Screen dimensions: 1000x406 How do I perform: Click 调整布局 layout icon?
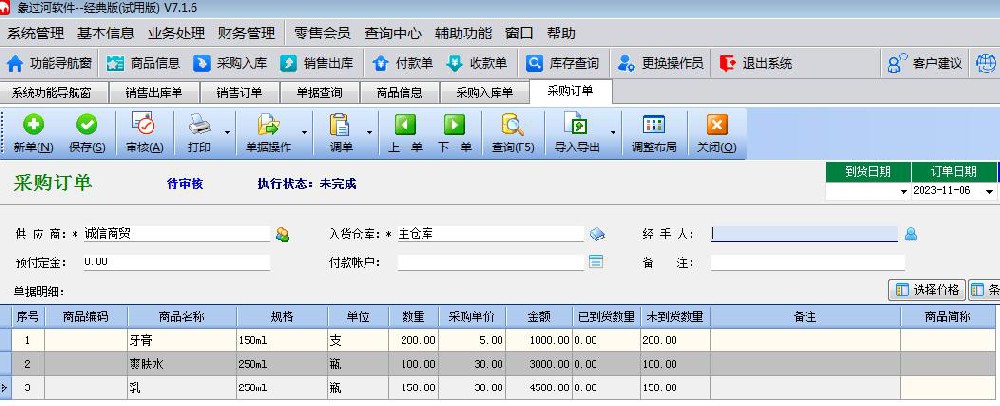click(654, 124)
